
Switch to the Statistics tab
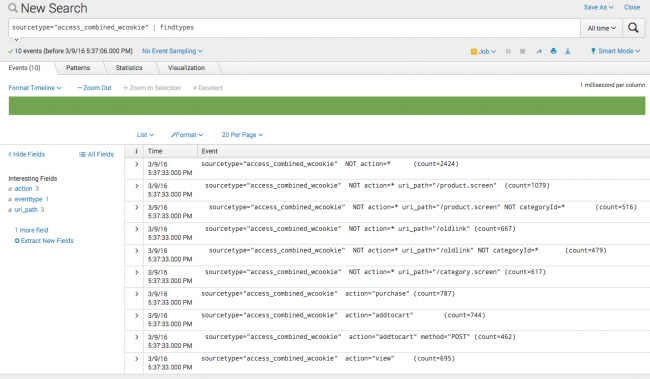(x=129, y=68)
